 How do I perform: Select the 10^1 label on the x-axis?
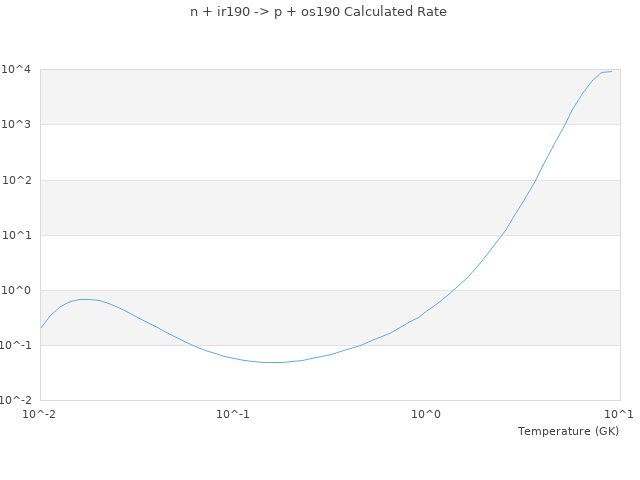click(620, 414)
